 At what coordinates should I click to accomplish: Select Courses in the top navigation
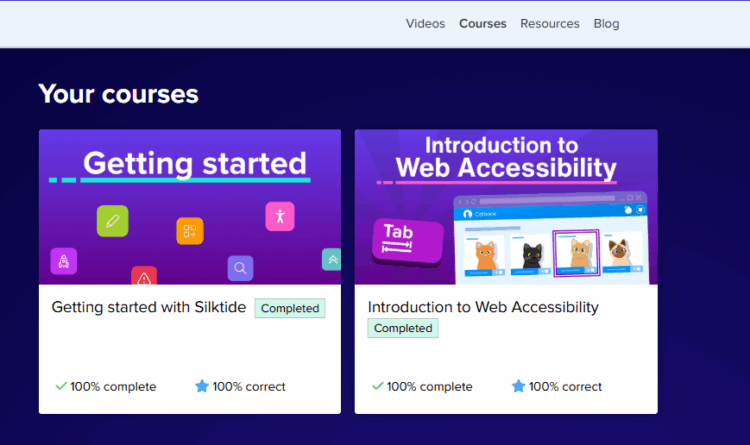482,23
